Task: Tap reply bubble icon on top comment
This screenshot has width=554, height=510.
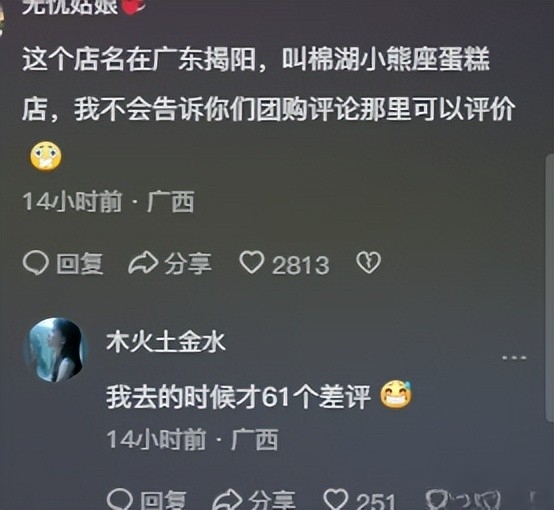Action: pyautogui.click(x=35, y=263)
